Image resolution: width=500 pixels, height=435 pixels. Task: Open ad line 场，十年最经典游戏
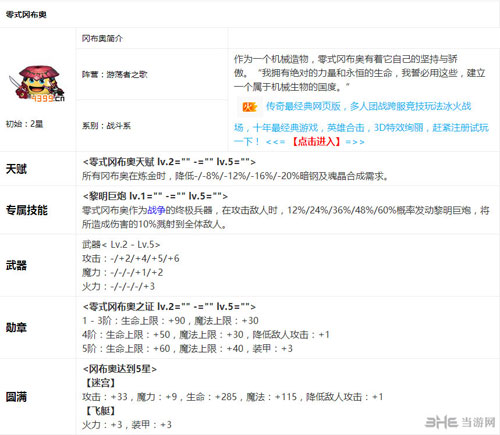[361, 127]
